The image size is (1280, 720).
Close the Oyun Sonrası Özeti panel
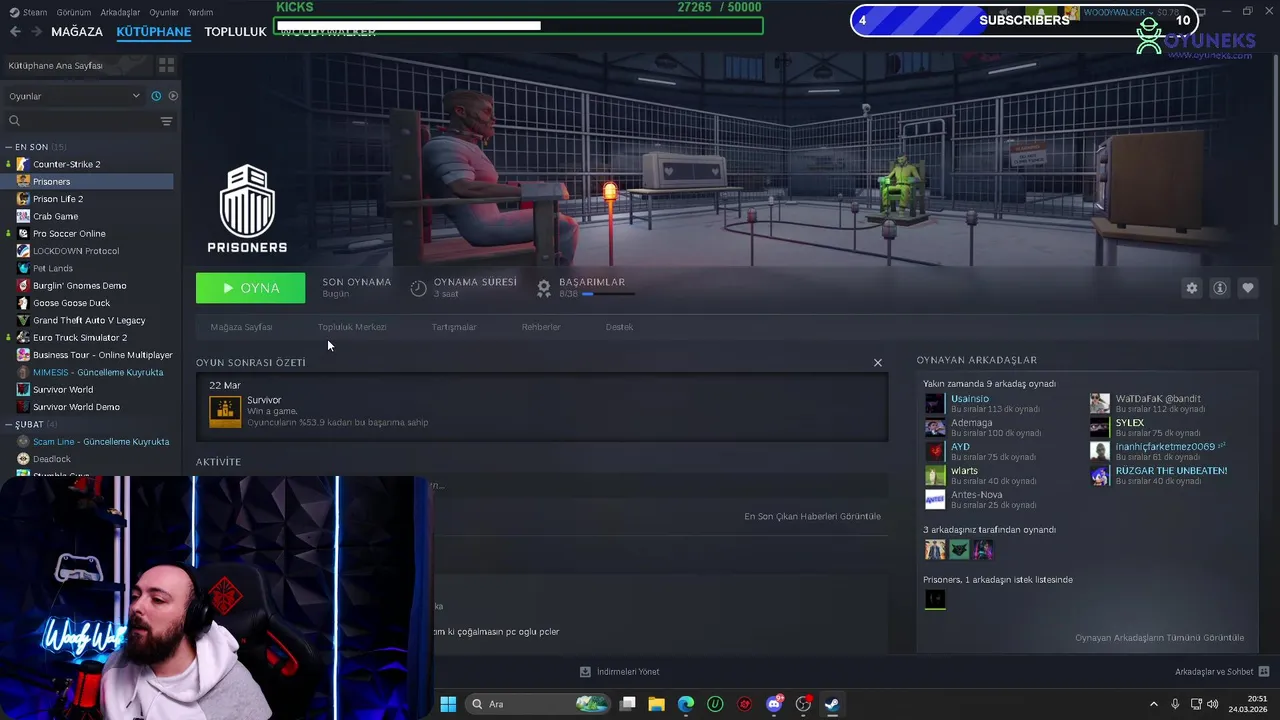(x=878, y=362)
